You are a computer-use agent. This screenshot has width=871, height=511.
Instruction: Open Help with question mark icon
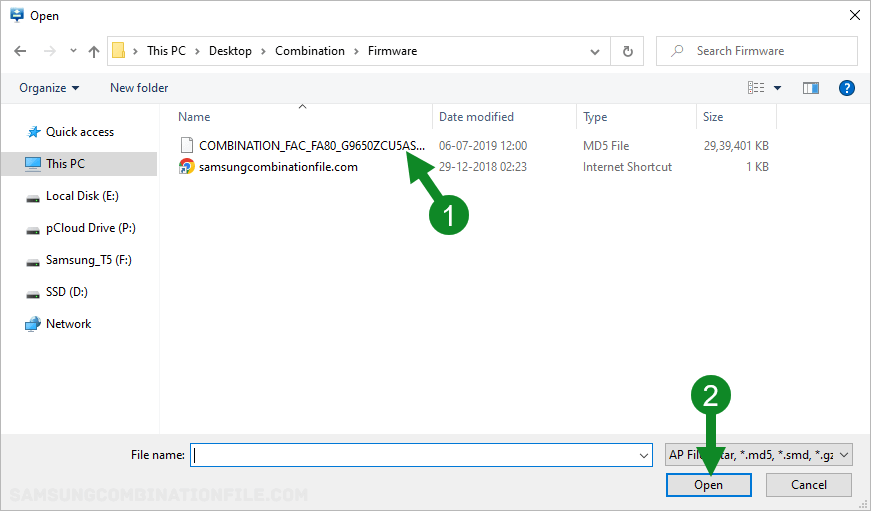(847, 88)
